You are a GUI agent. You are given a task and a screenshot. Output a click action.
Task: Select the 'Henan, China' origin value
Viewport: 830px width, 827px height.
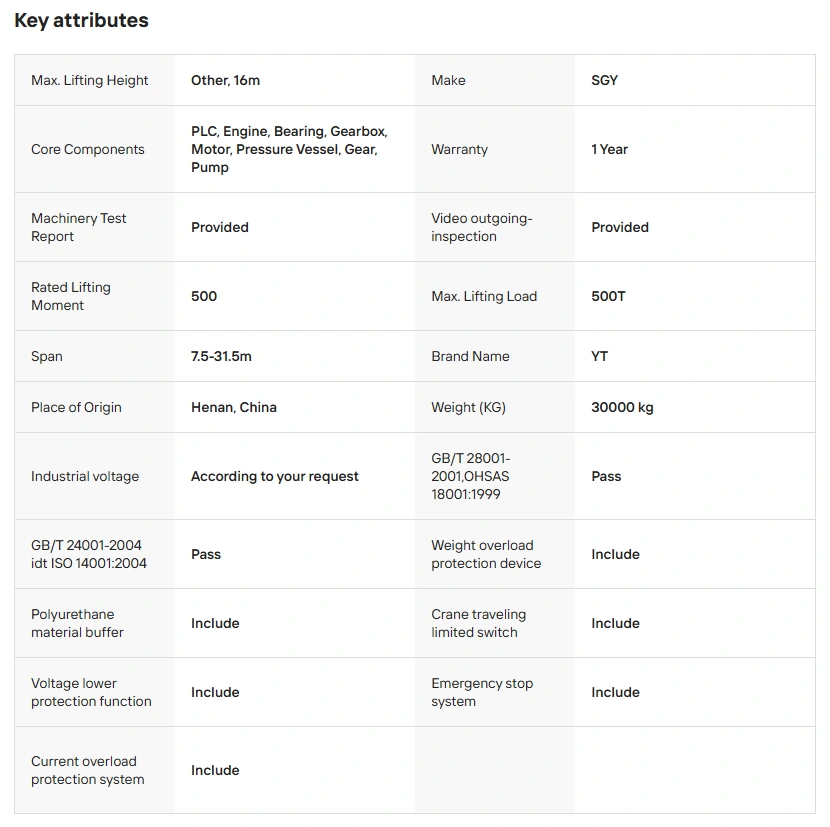[x=234, y=407]
